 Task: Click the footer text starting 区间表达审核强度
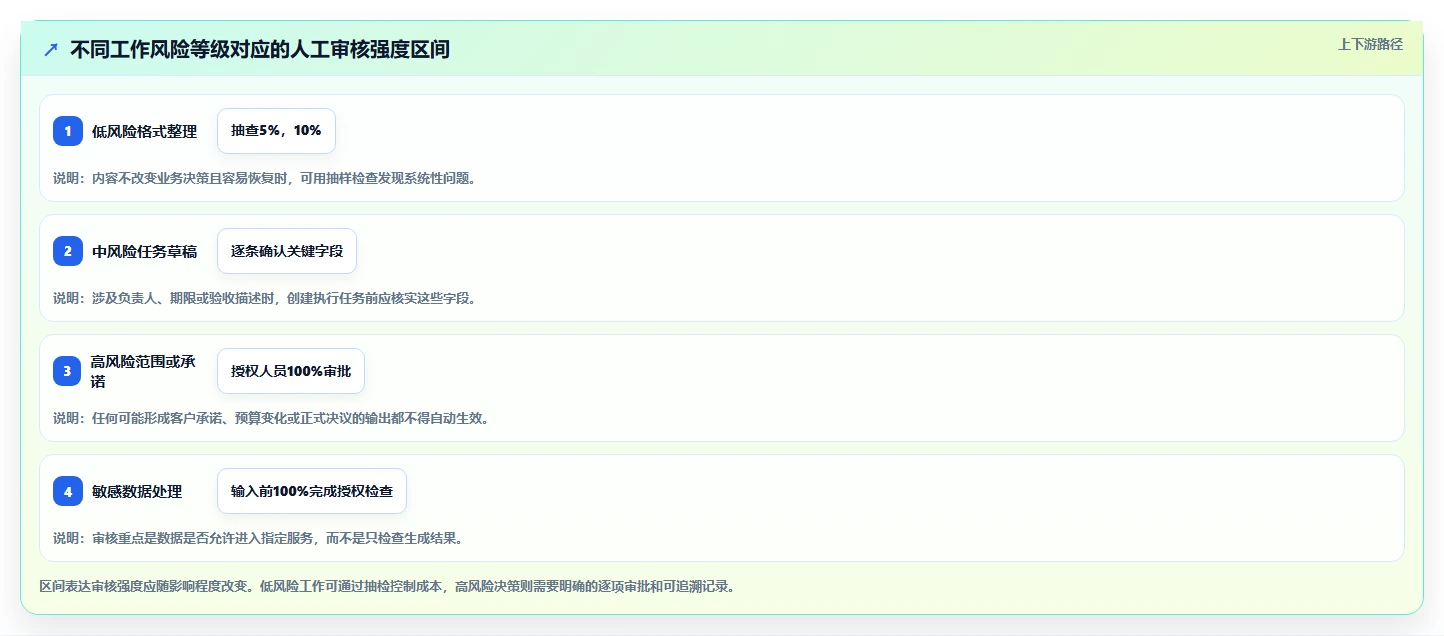[388, 586]
